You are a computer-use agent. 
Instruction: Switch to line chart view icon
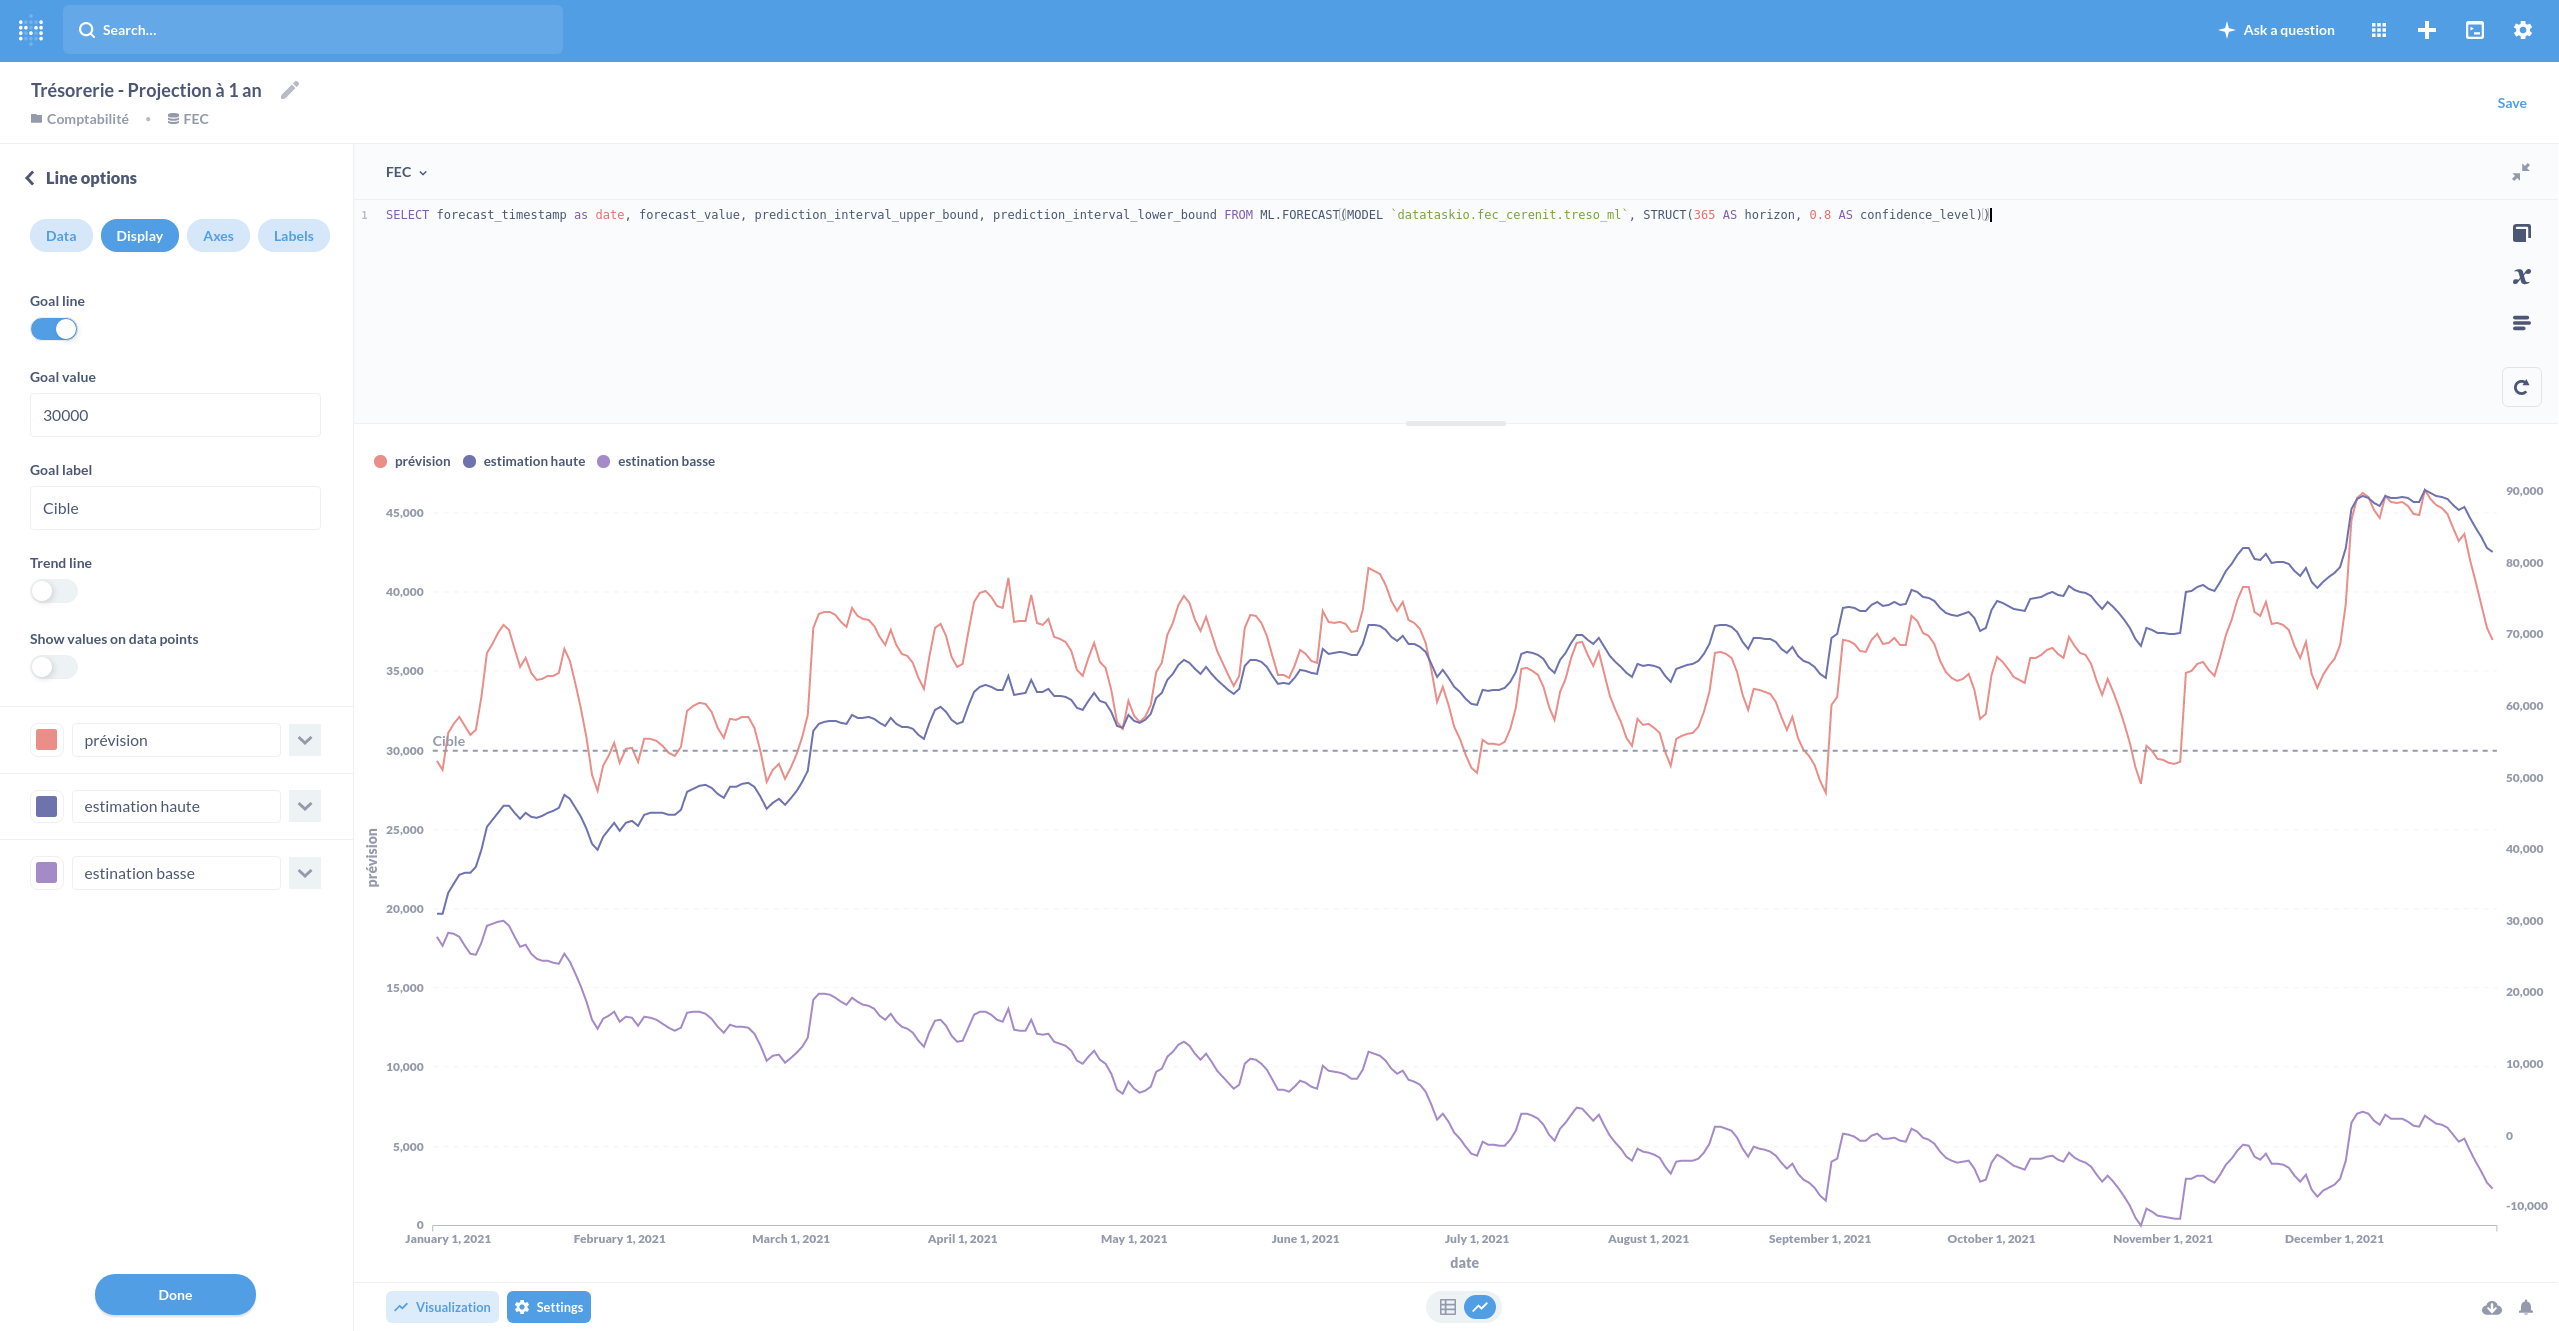[x=1480, y=1307]
